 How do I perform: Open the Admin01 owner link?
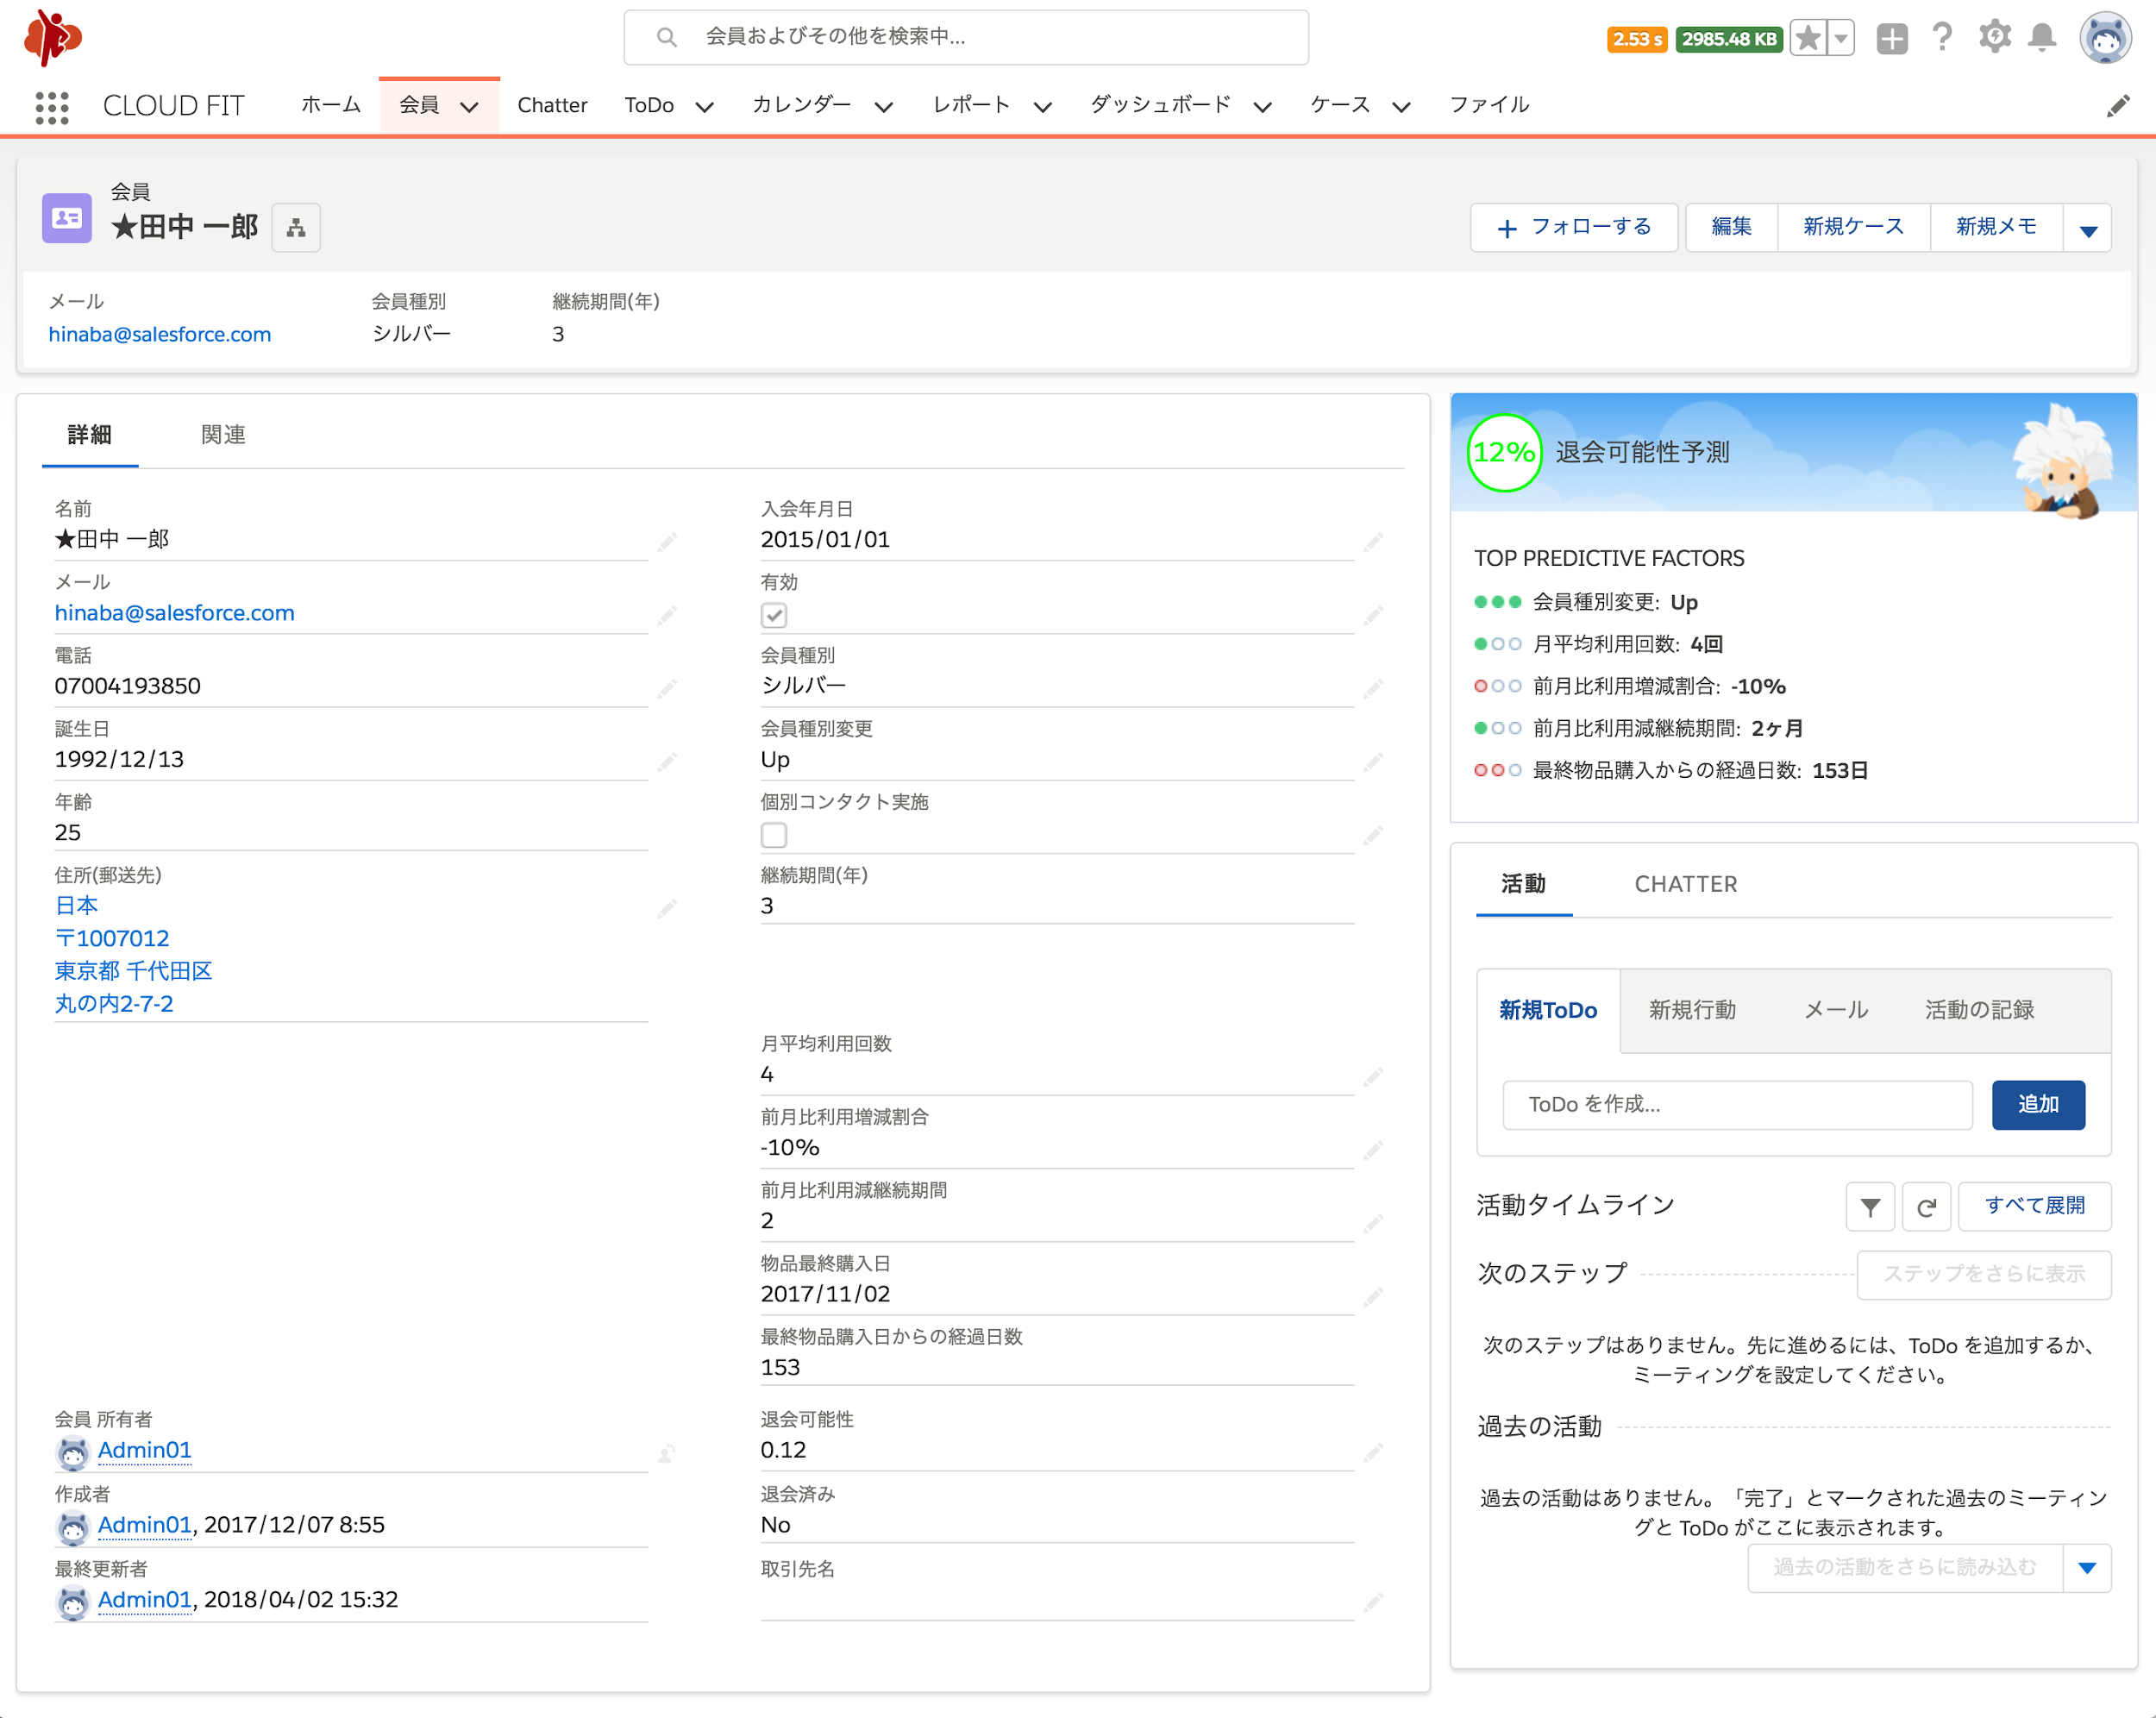(x=144, y=1450)
